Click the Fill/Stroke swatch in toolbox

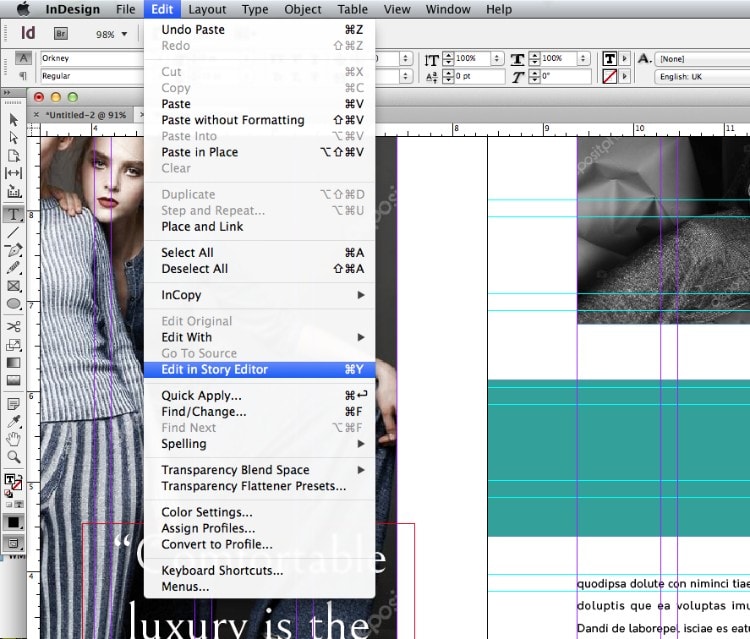[12, 482]
